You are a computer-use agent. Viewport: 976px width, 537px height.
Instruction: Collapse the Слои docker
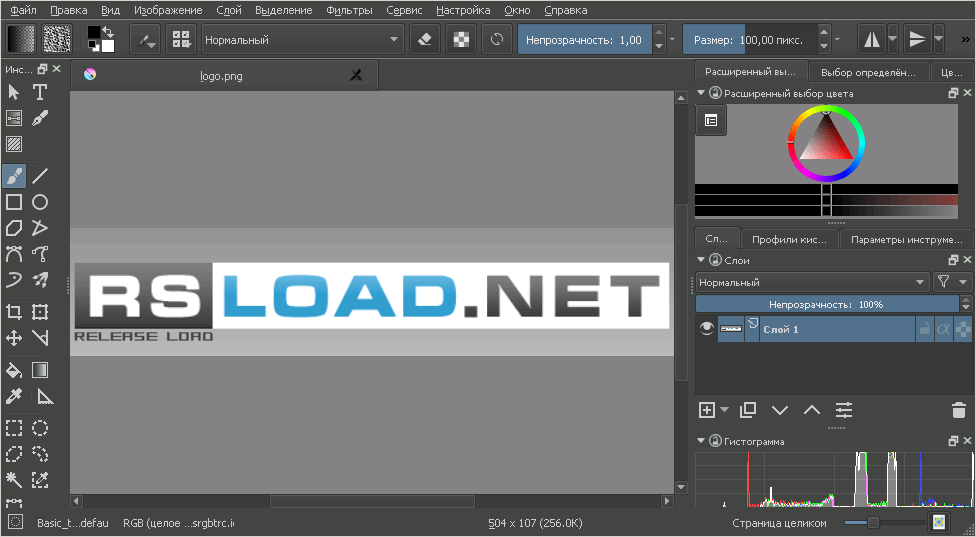(x=701, y=259)
